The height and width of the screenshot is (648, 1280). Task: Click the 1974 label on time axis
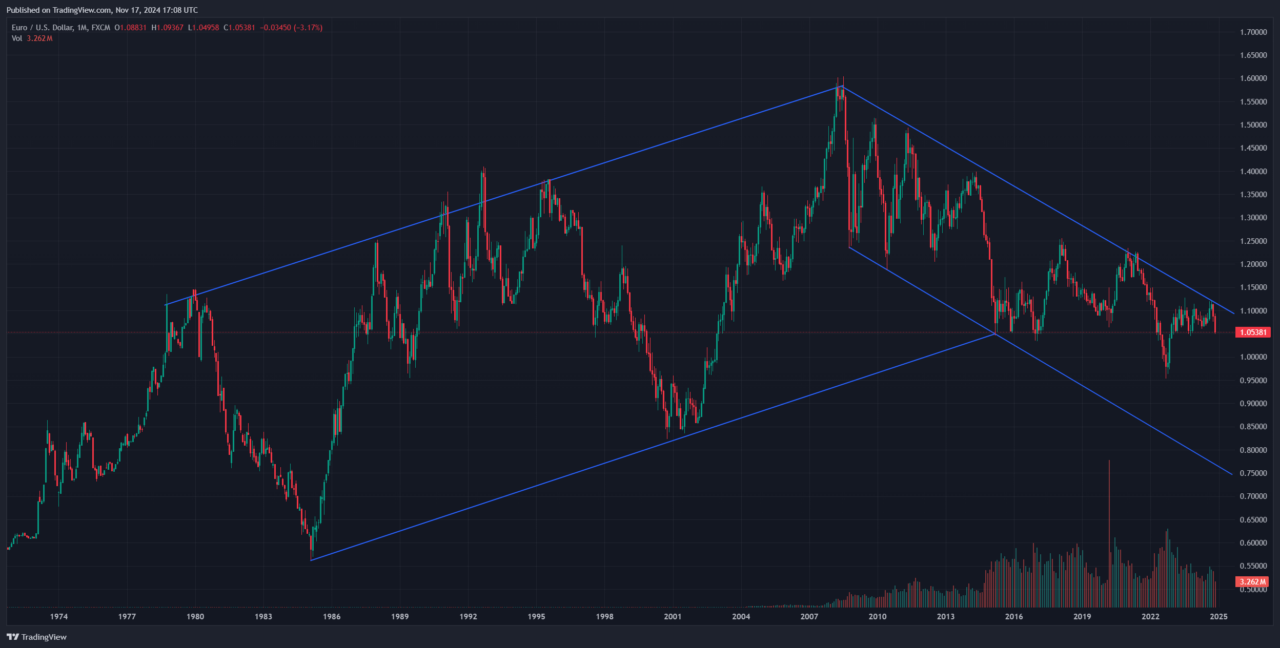(59, 617)
